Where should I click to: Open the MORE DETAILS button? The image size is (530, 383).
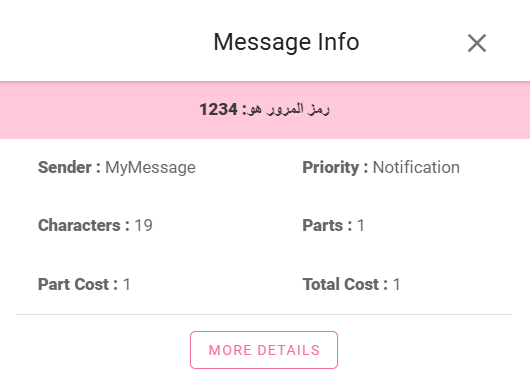point(264,350)
